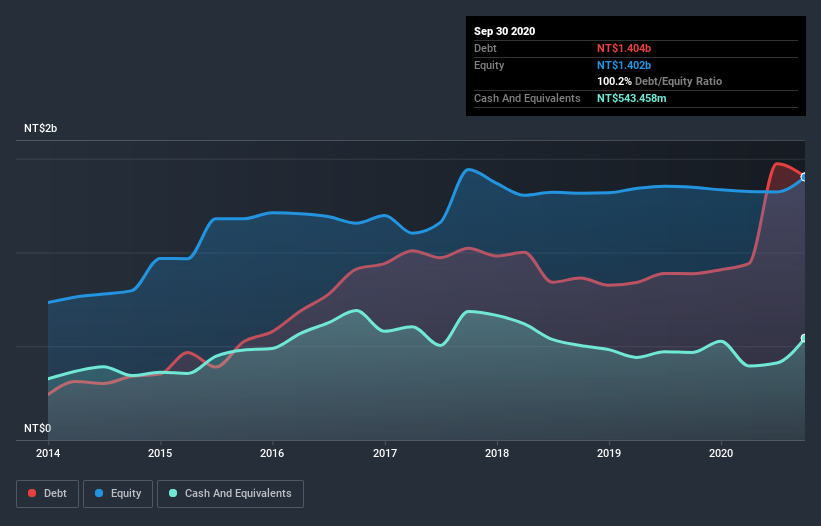Toggle the Equity series legend button
This screenshot has height=526, width=821.
118,494
